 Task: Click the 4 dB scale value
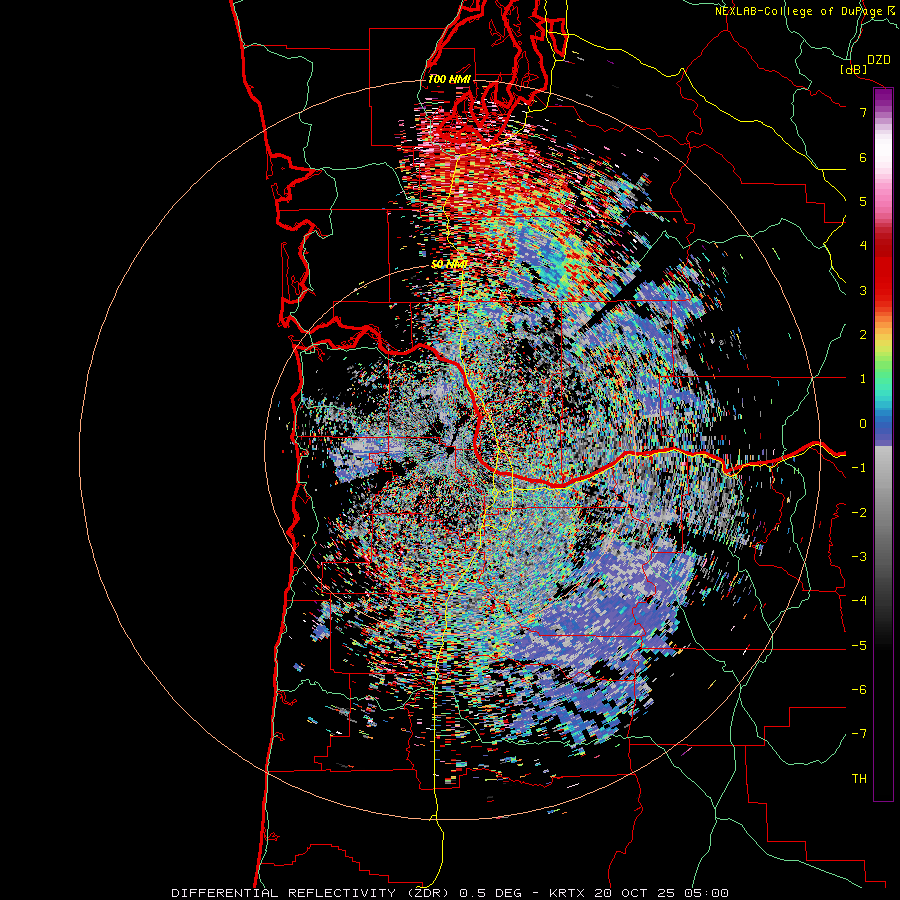tap(863, 246)
